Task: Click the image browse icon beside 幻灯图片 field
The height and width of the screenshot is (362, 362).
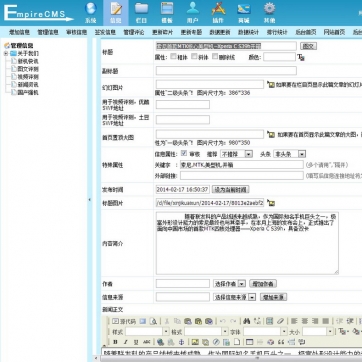Action: coord(271,85)
